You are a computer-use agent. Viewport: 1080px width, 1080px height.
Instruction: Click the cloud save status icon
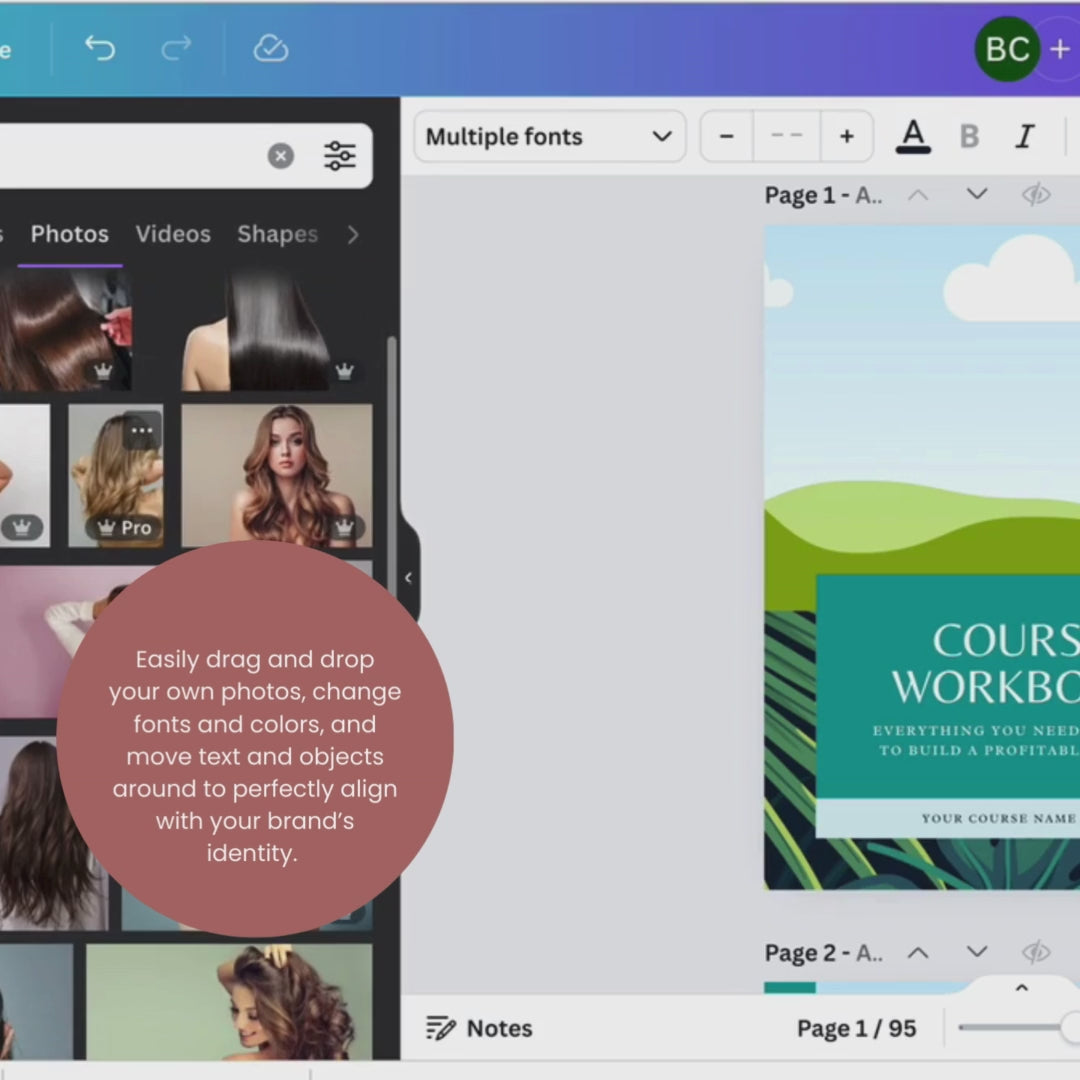click(270, 48)
